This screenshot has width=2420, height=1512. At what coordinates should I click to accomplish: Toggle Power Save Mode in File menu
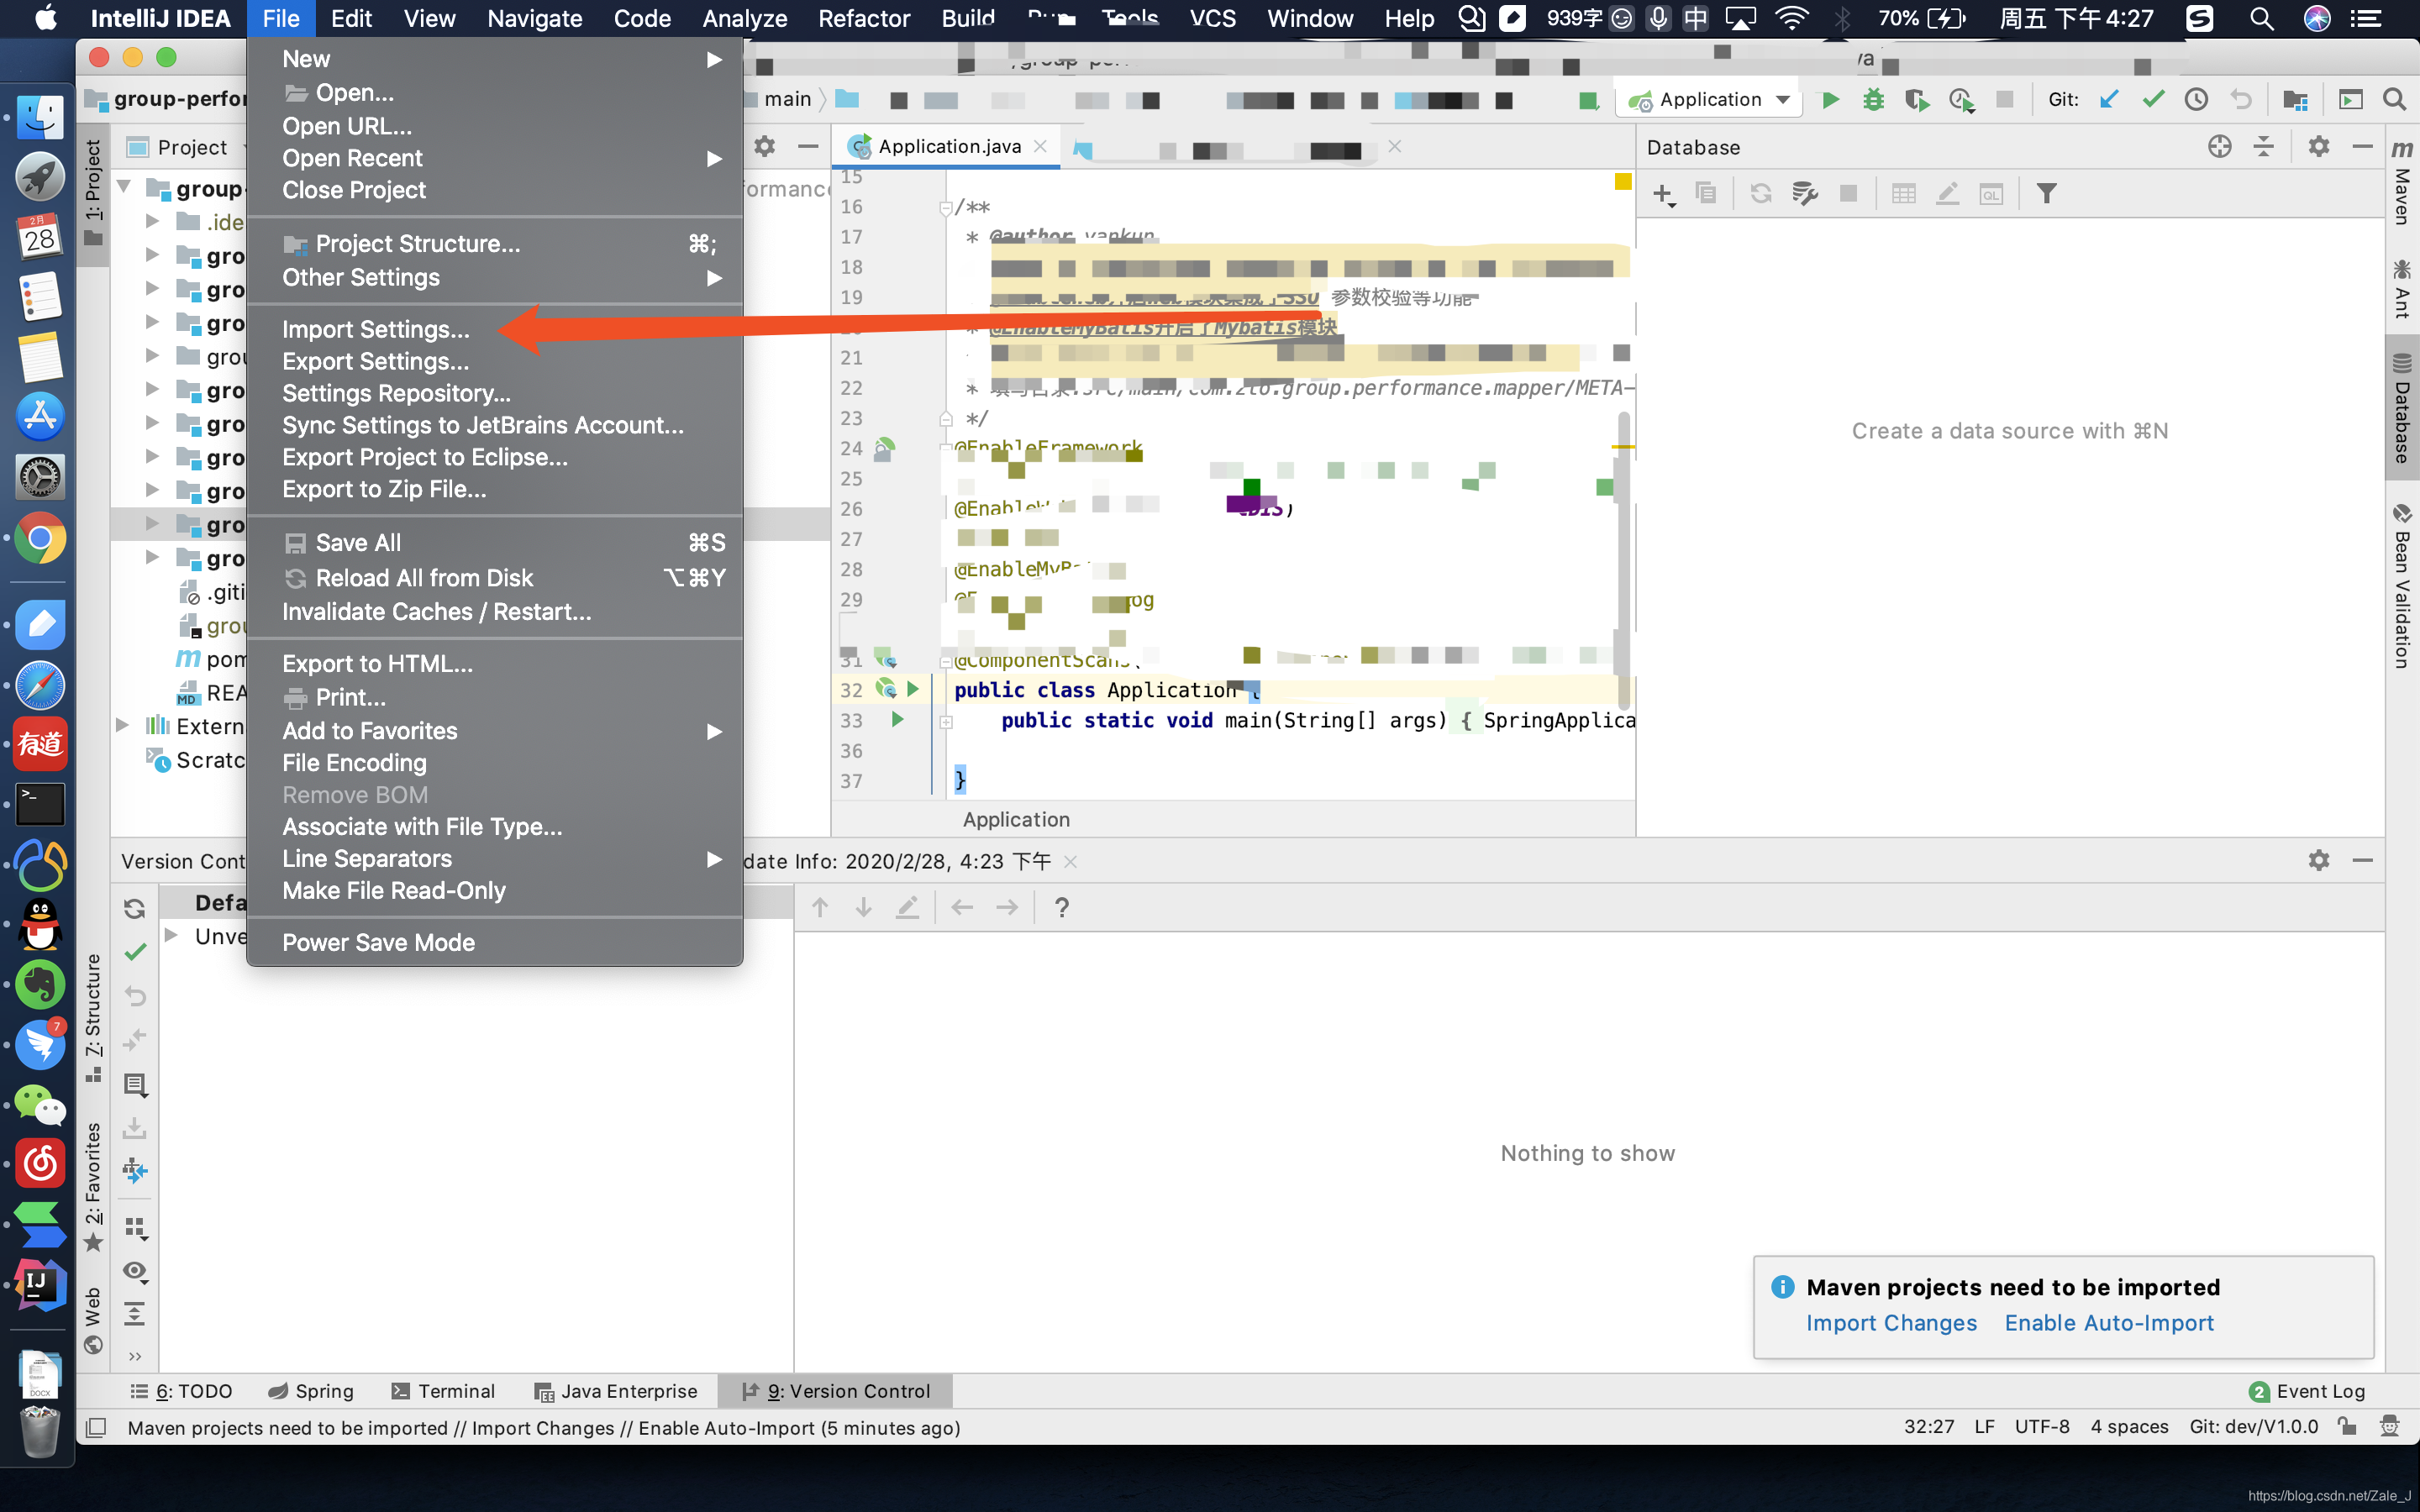(x=495, y=942)
